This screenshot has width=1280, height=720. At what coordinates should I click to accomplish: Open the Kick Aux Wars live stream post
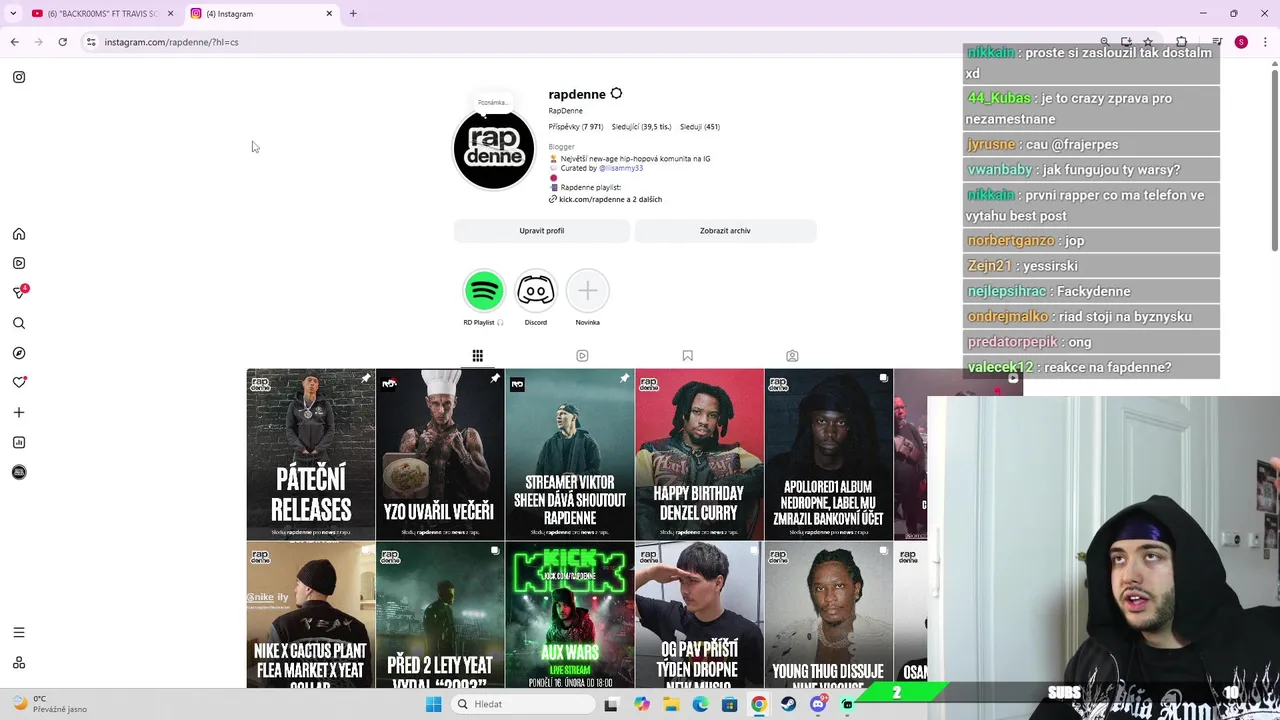pyautogui.click(x=570, y=615)
